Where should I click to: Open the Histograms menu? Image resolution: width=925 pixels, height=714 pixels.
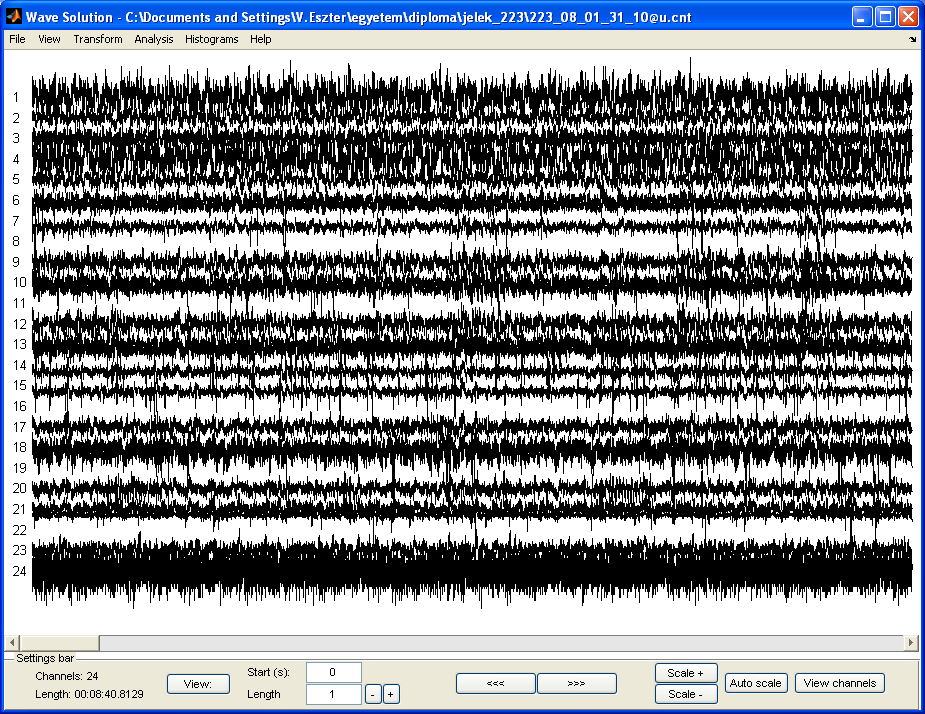point(211,39)
